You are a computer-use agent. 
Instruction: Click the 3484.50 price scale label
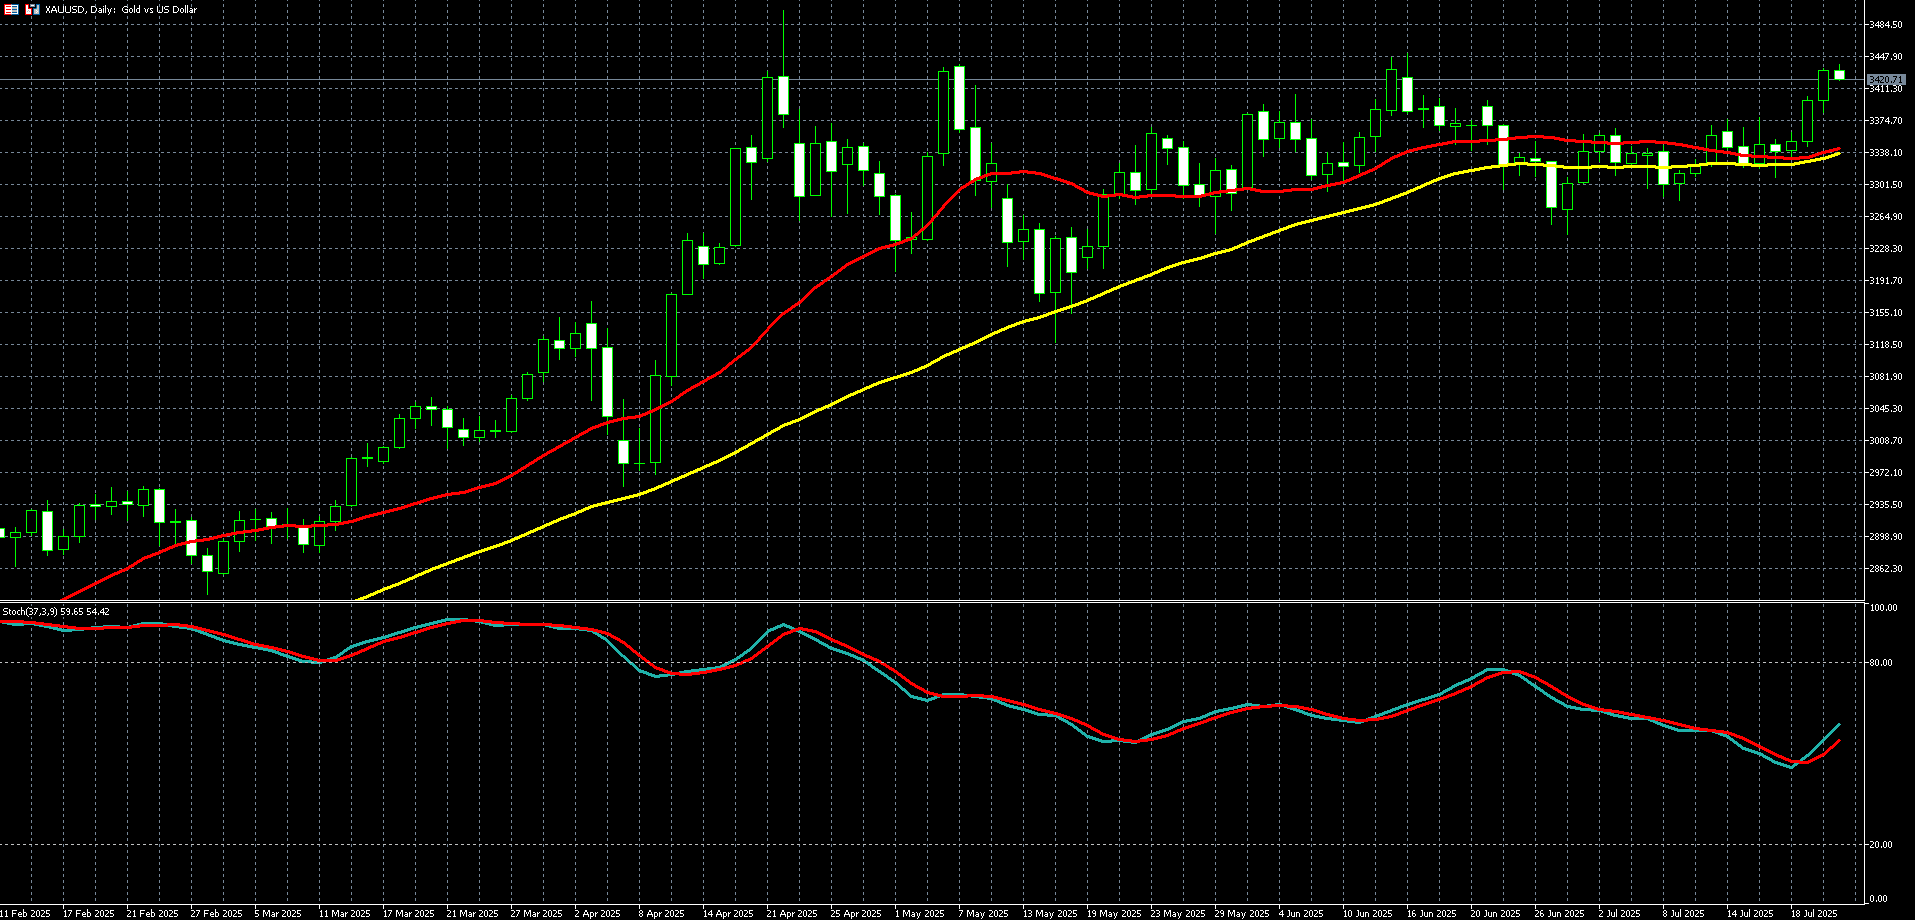click(1885, 25)
